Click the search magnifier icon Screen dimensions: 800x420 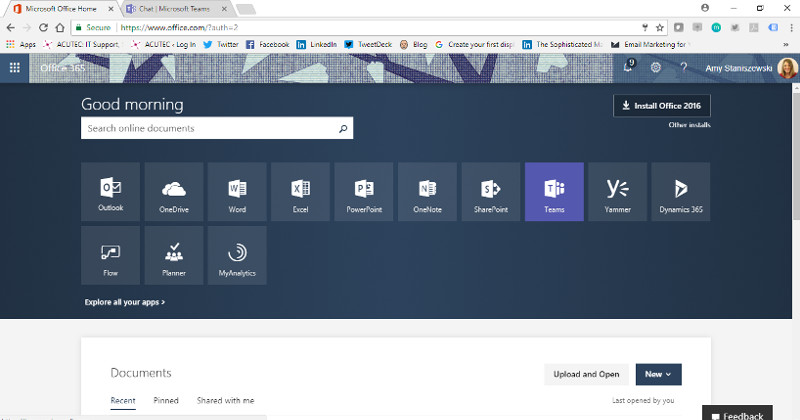343,129
